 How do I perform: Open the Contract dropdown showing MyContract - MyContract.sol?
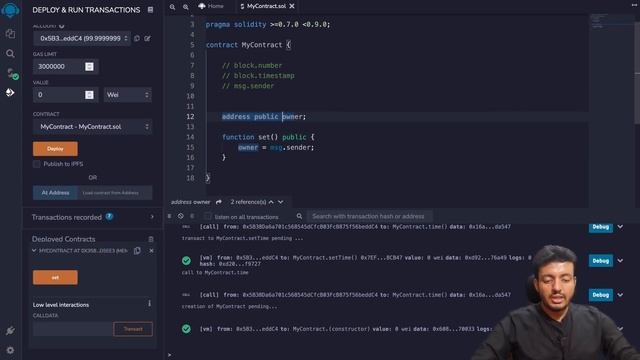[92, 127]
